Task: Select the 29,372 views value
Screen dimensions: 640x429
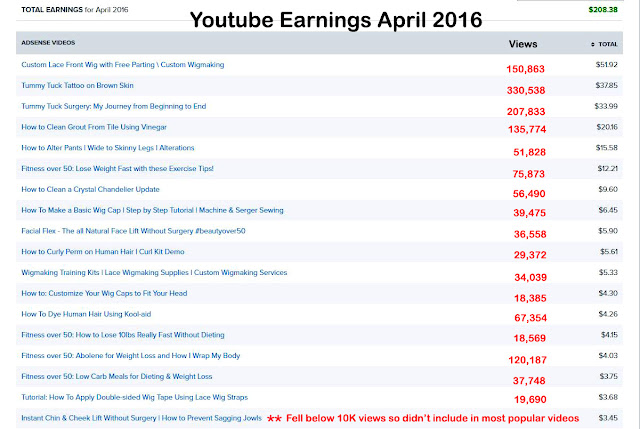Action: (530, 255)
